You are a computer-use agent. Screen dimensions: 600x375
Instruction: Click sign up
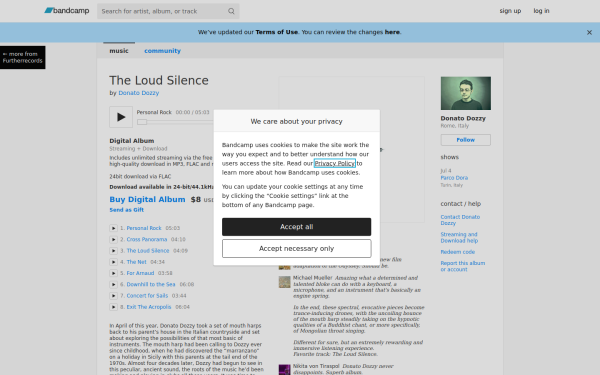click(x=510, y=11)
